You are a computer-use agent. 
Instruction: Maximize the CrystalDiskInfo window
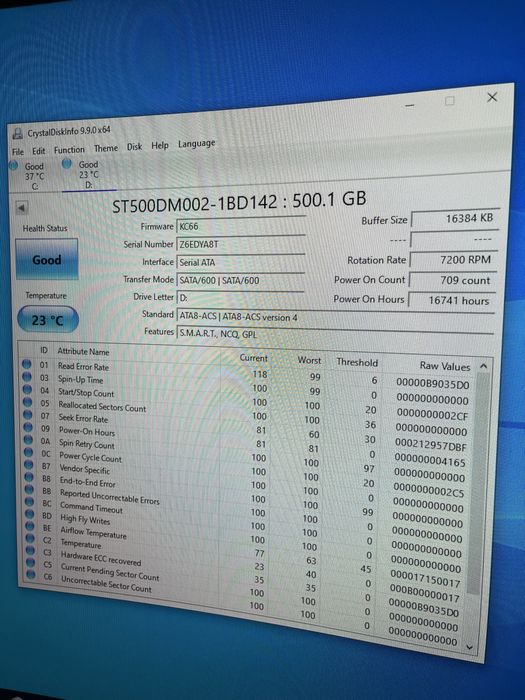click(450, 101)
